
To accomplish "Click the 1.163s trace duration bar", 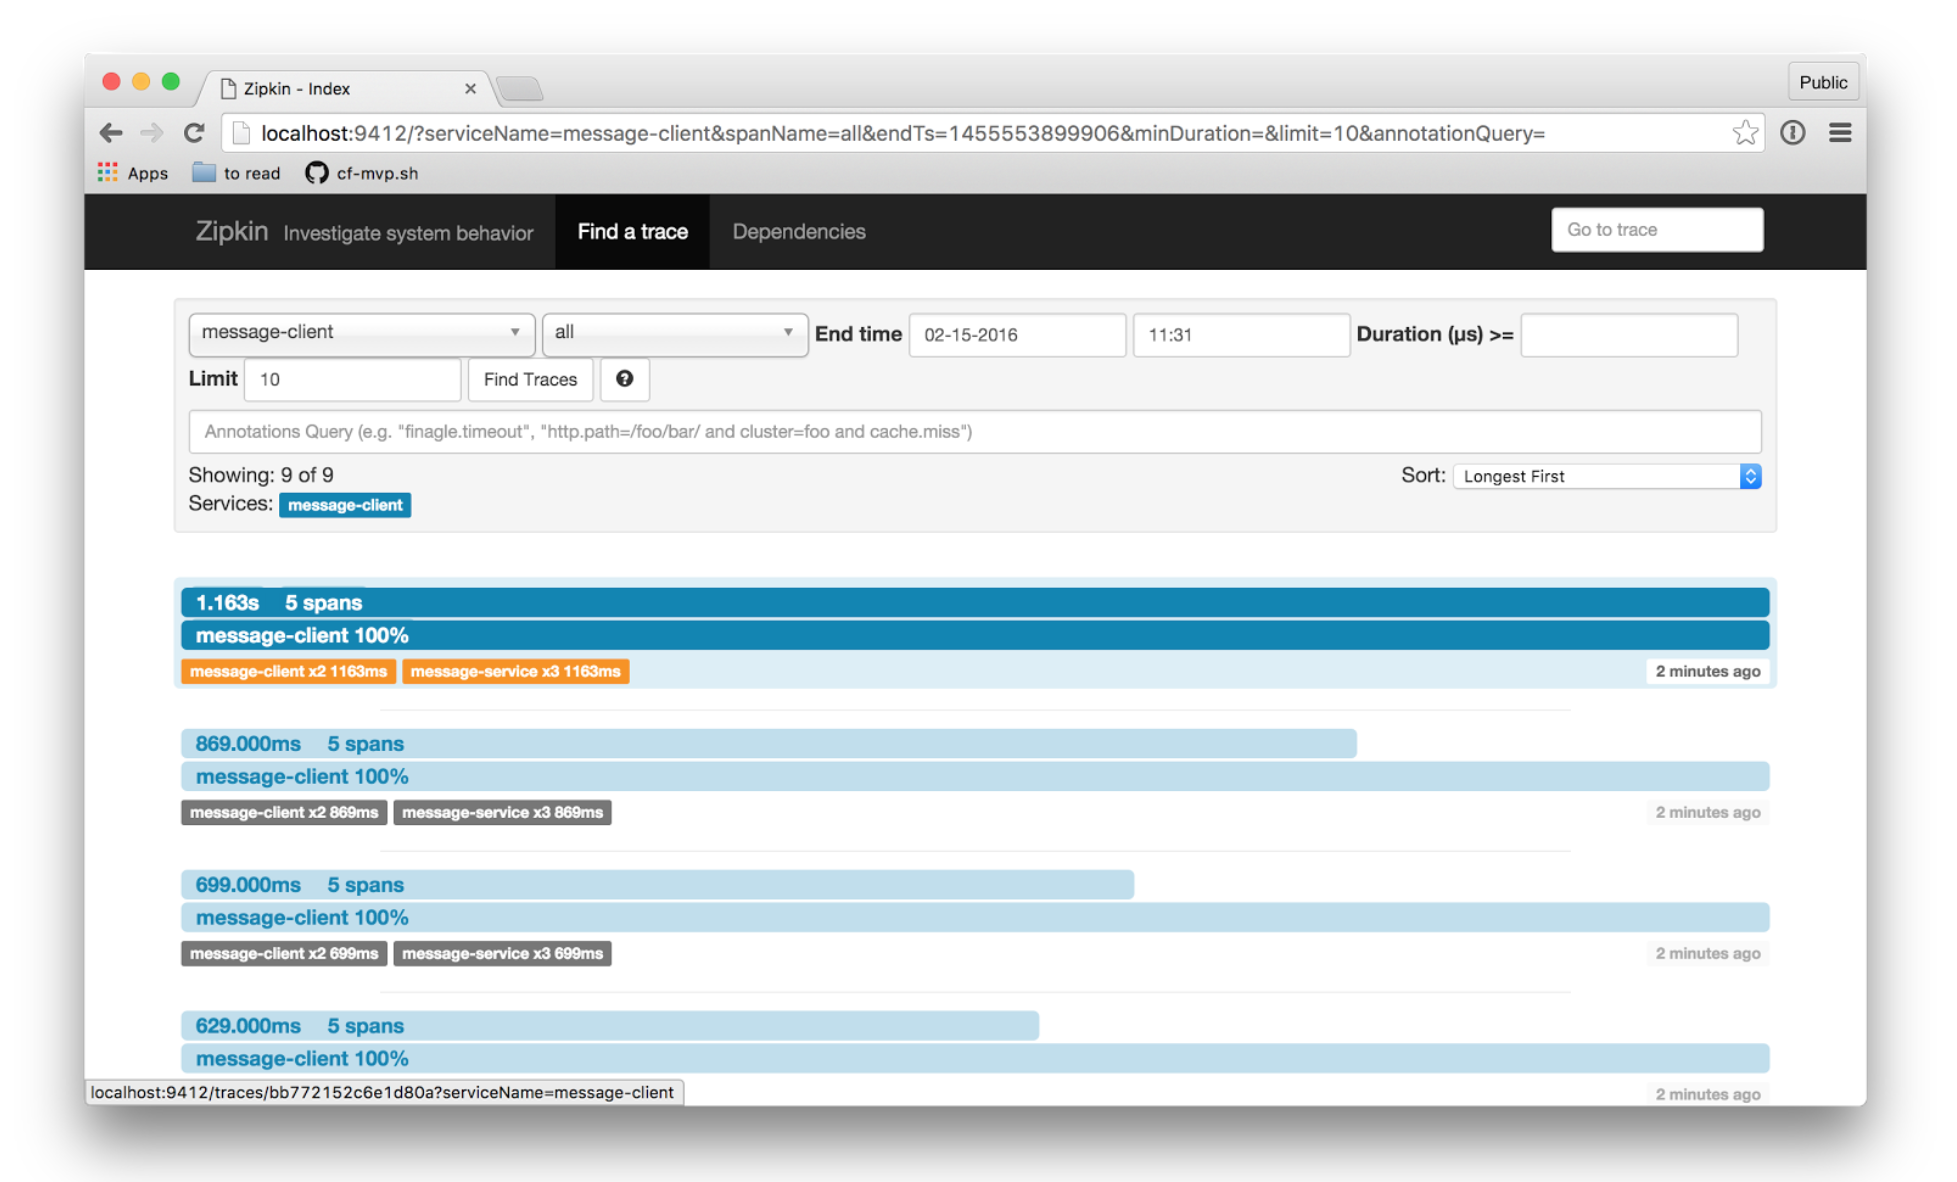I will [974, 603].
